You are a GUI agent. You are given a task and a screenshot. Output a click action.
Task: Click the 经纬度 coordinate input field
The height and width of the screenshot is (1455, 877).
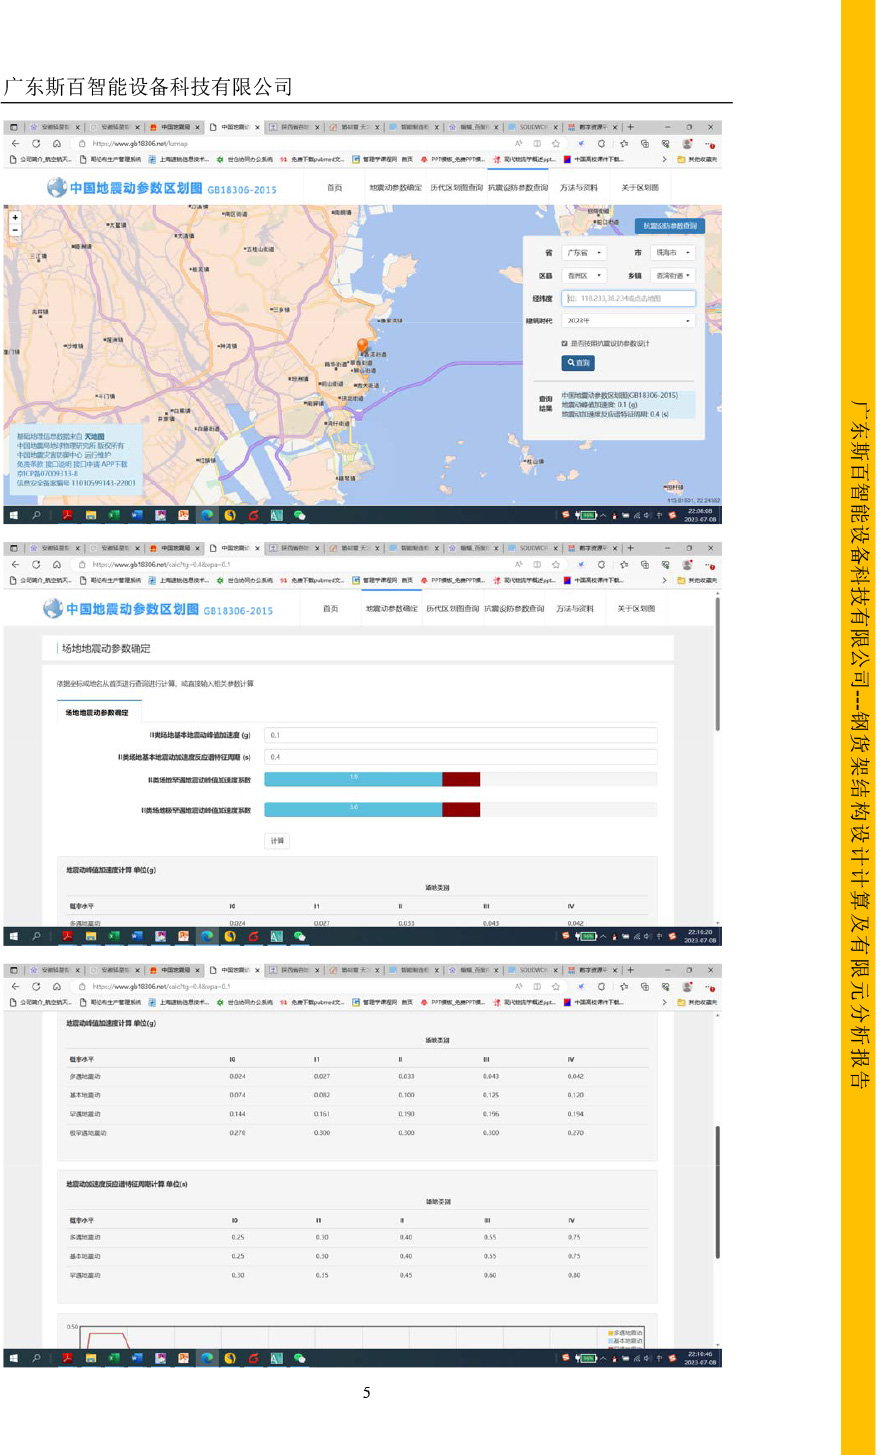628,298
